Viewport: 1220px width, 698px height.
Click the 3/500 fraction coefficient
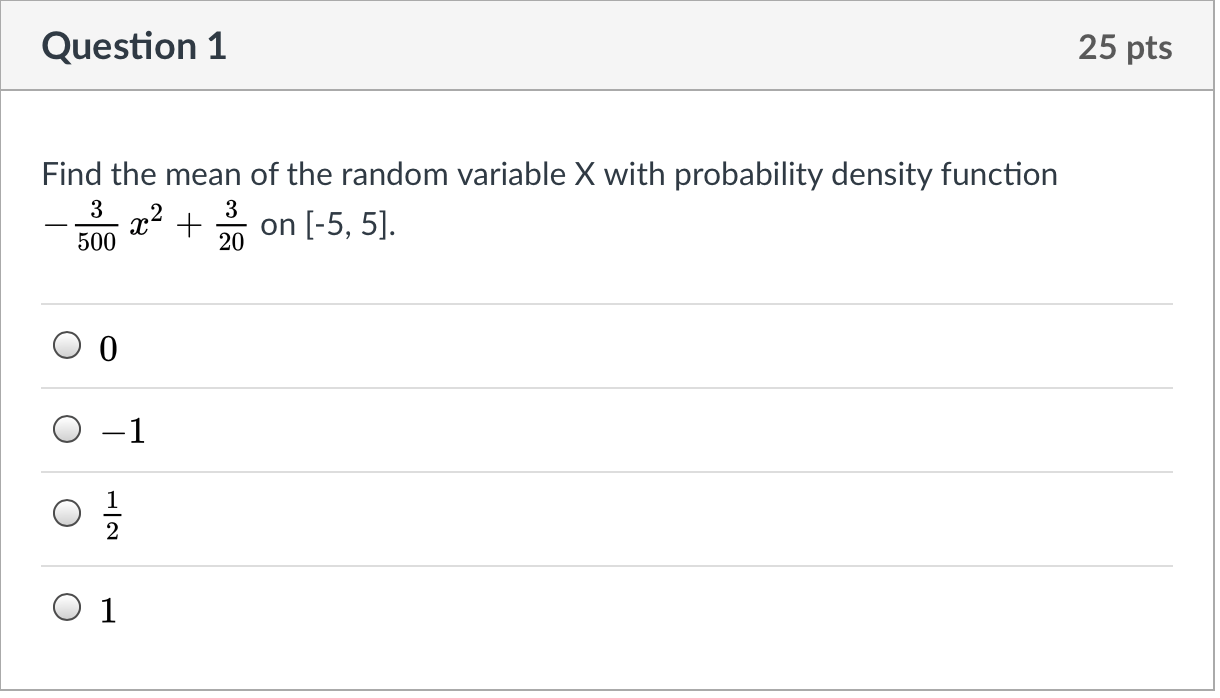coord(97,225)
